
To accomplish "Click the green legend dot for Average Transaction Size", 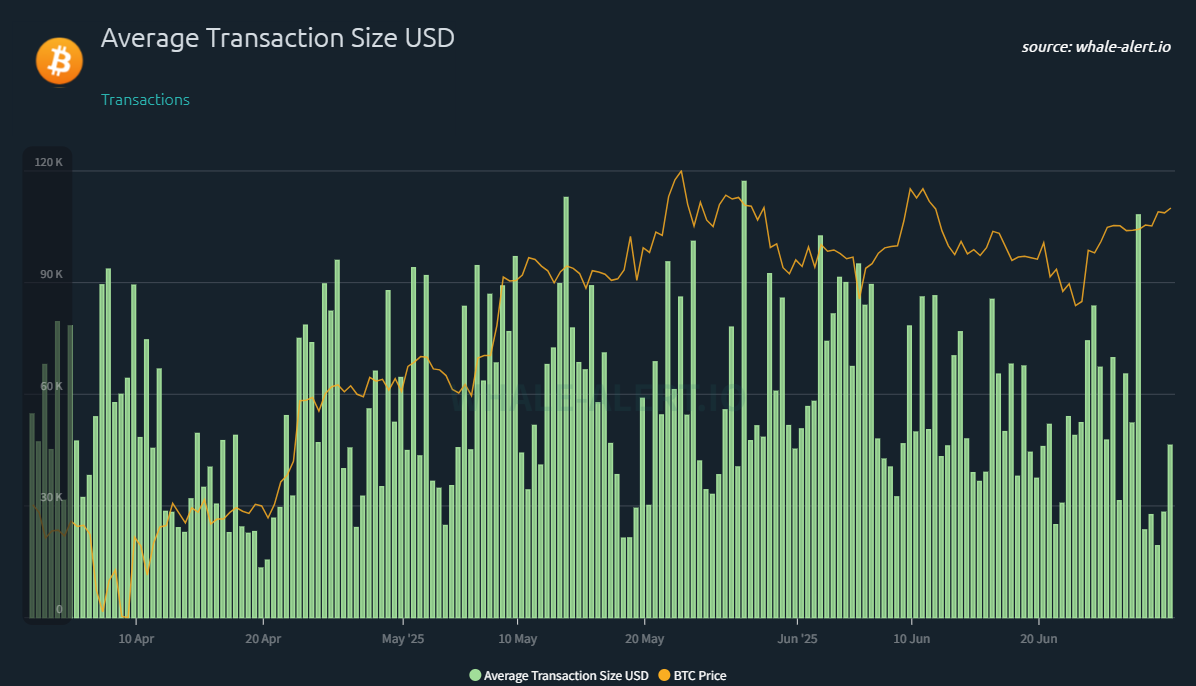I will tap(475, 676).
